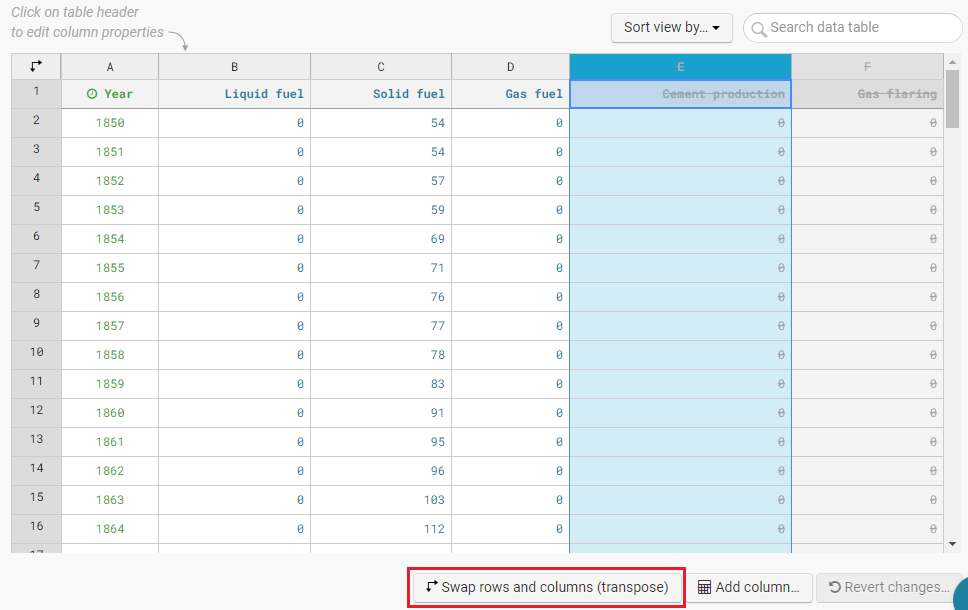Click the transpose icon in table corner
Image resolution: width=968 pixels, height=610 pixels.
(x=36, y=66)
